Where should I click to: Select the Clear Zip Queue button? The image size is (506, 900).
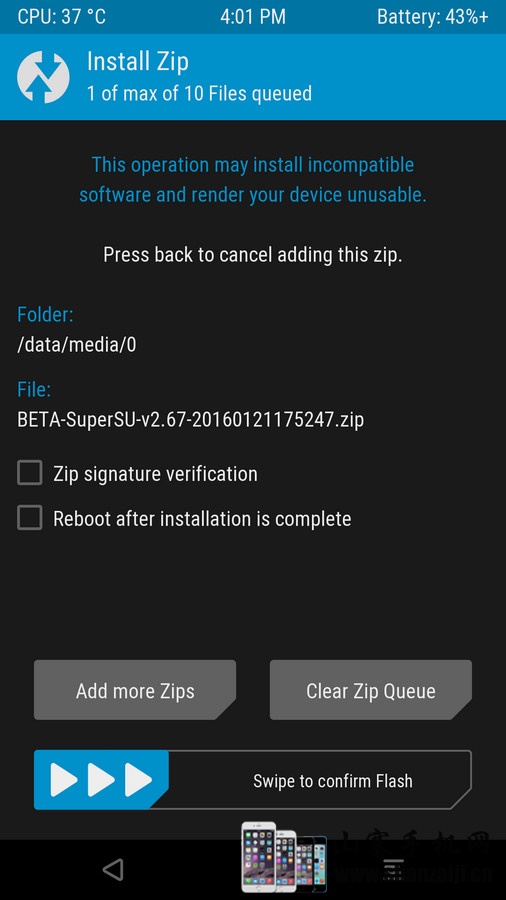(371, 690)
